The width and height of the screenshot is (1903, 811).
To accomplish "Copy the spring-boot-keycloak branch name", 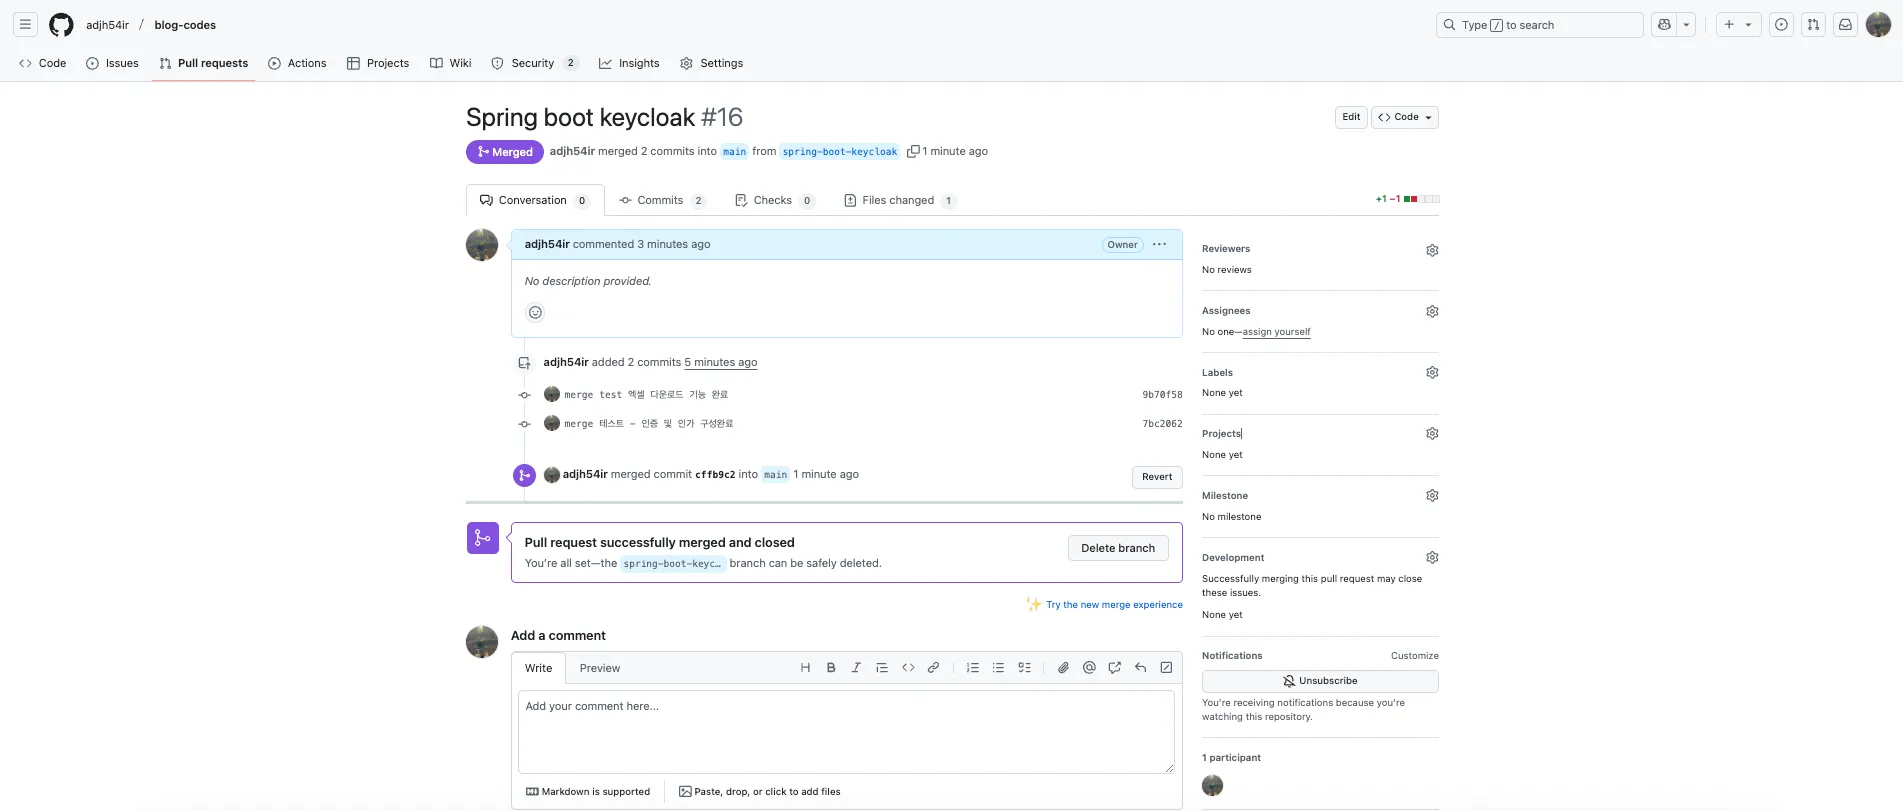I will point(913,152).
